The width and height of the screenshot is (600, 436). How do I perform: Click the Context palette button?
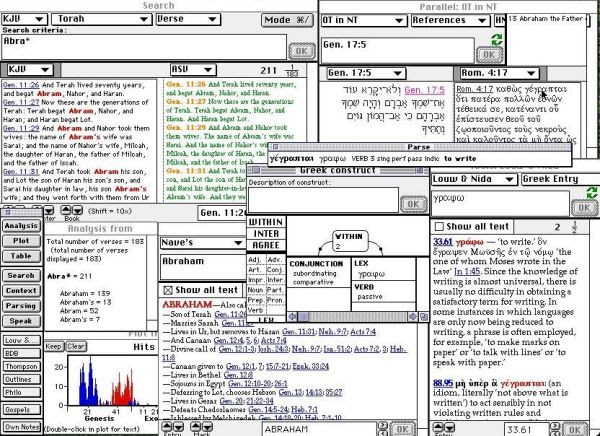(x=21, y=291)
